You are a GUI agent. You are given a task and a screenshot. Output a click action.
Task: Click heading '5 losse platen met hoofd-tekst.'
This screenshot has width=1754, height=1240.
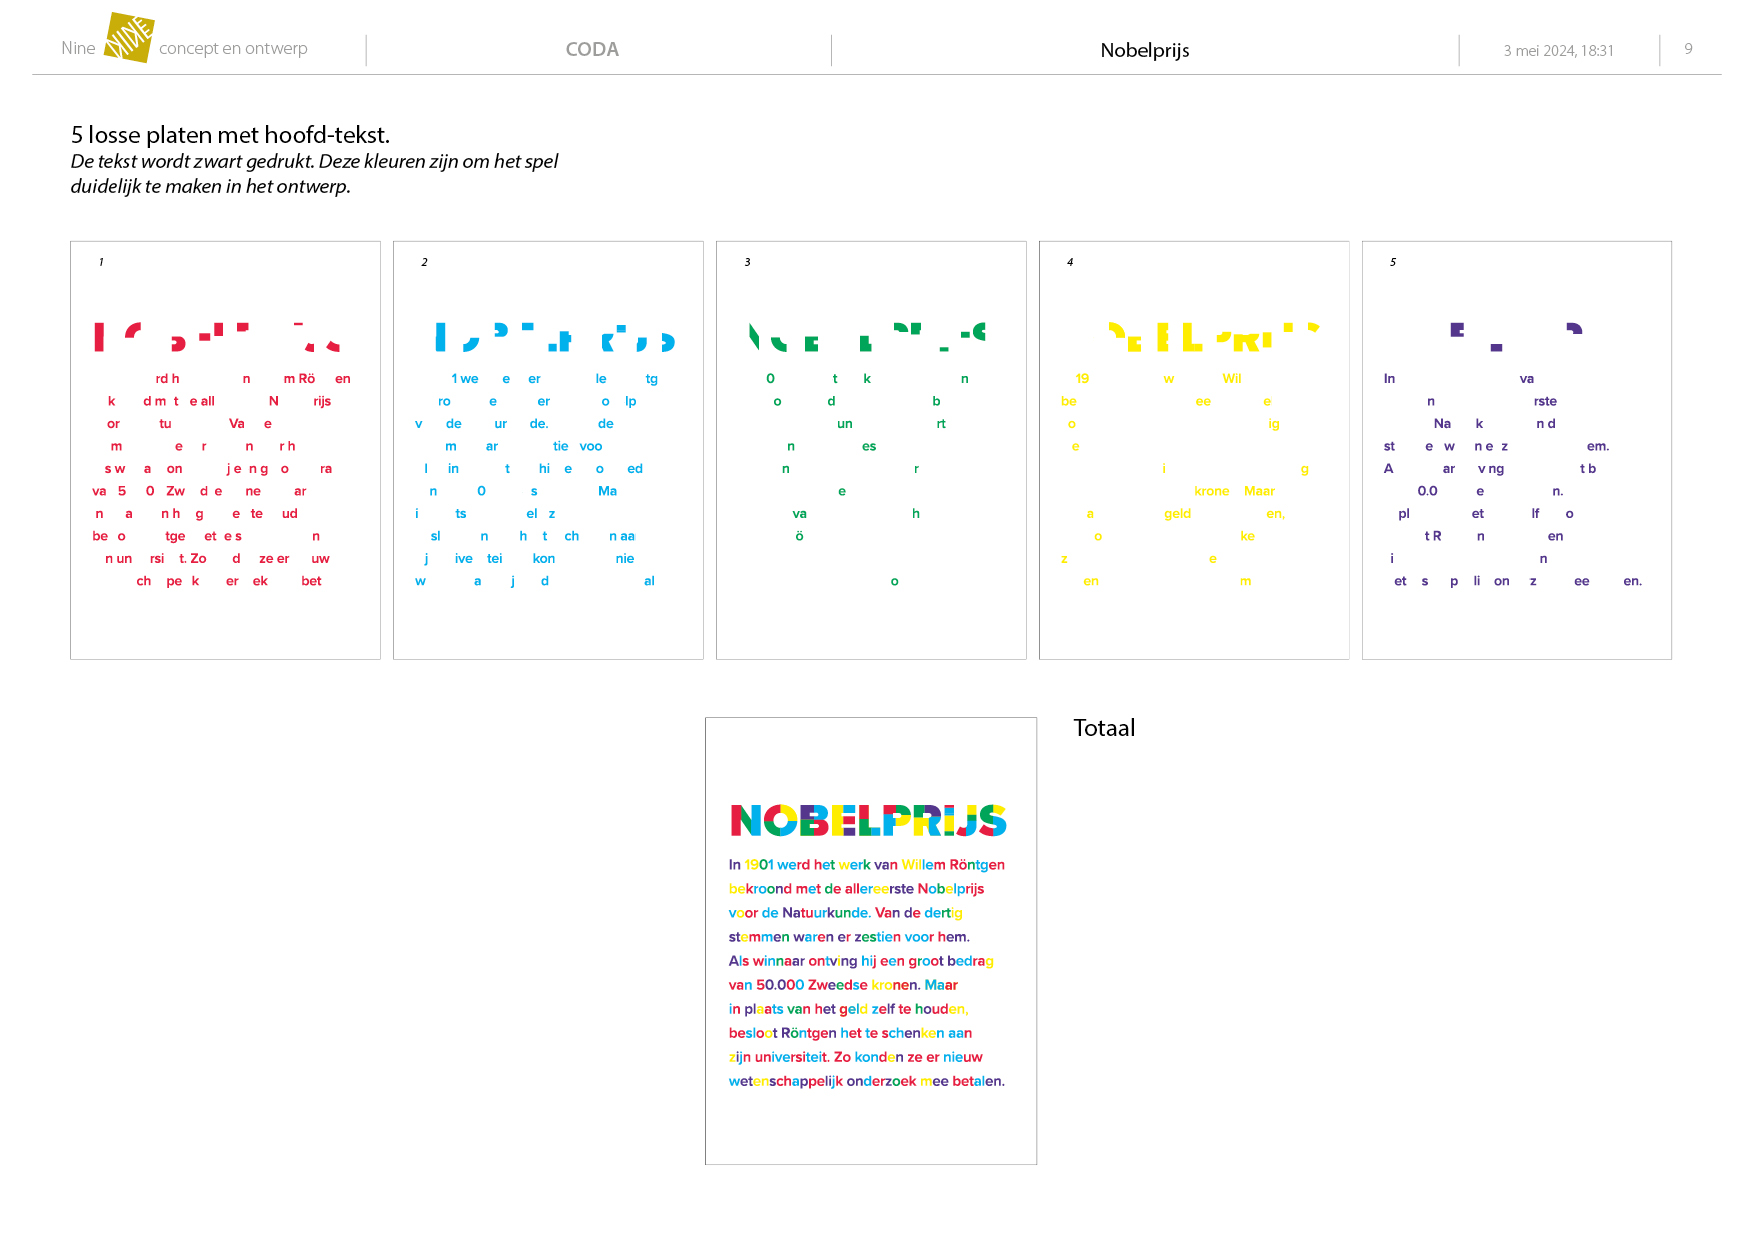pos(230,135)
